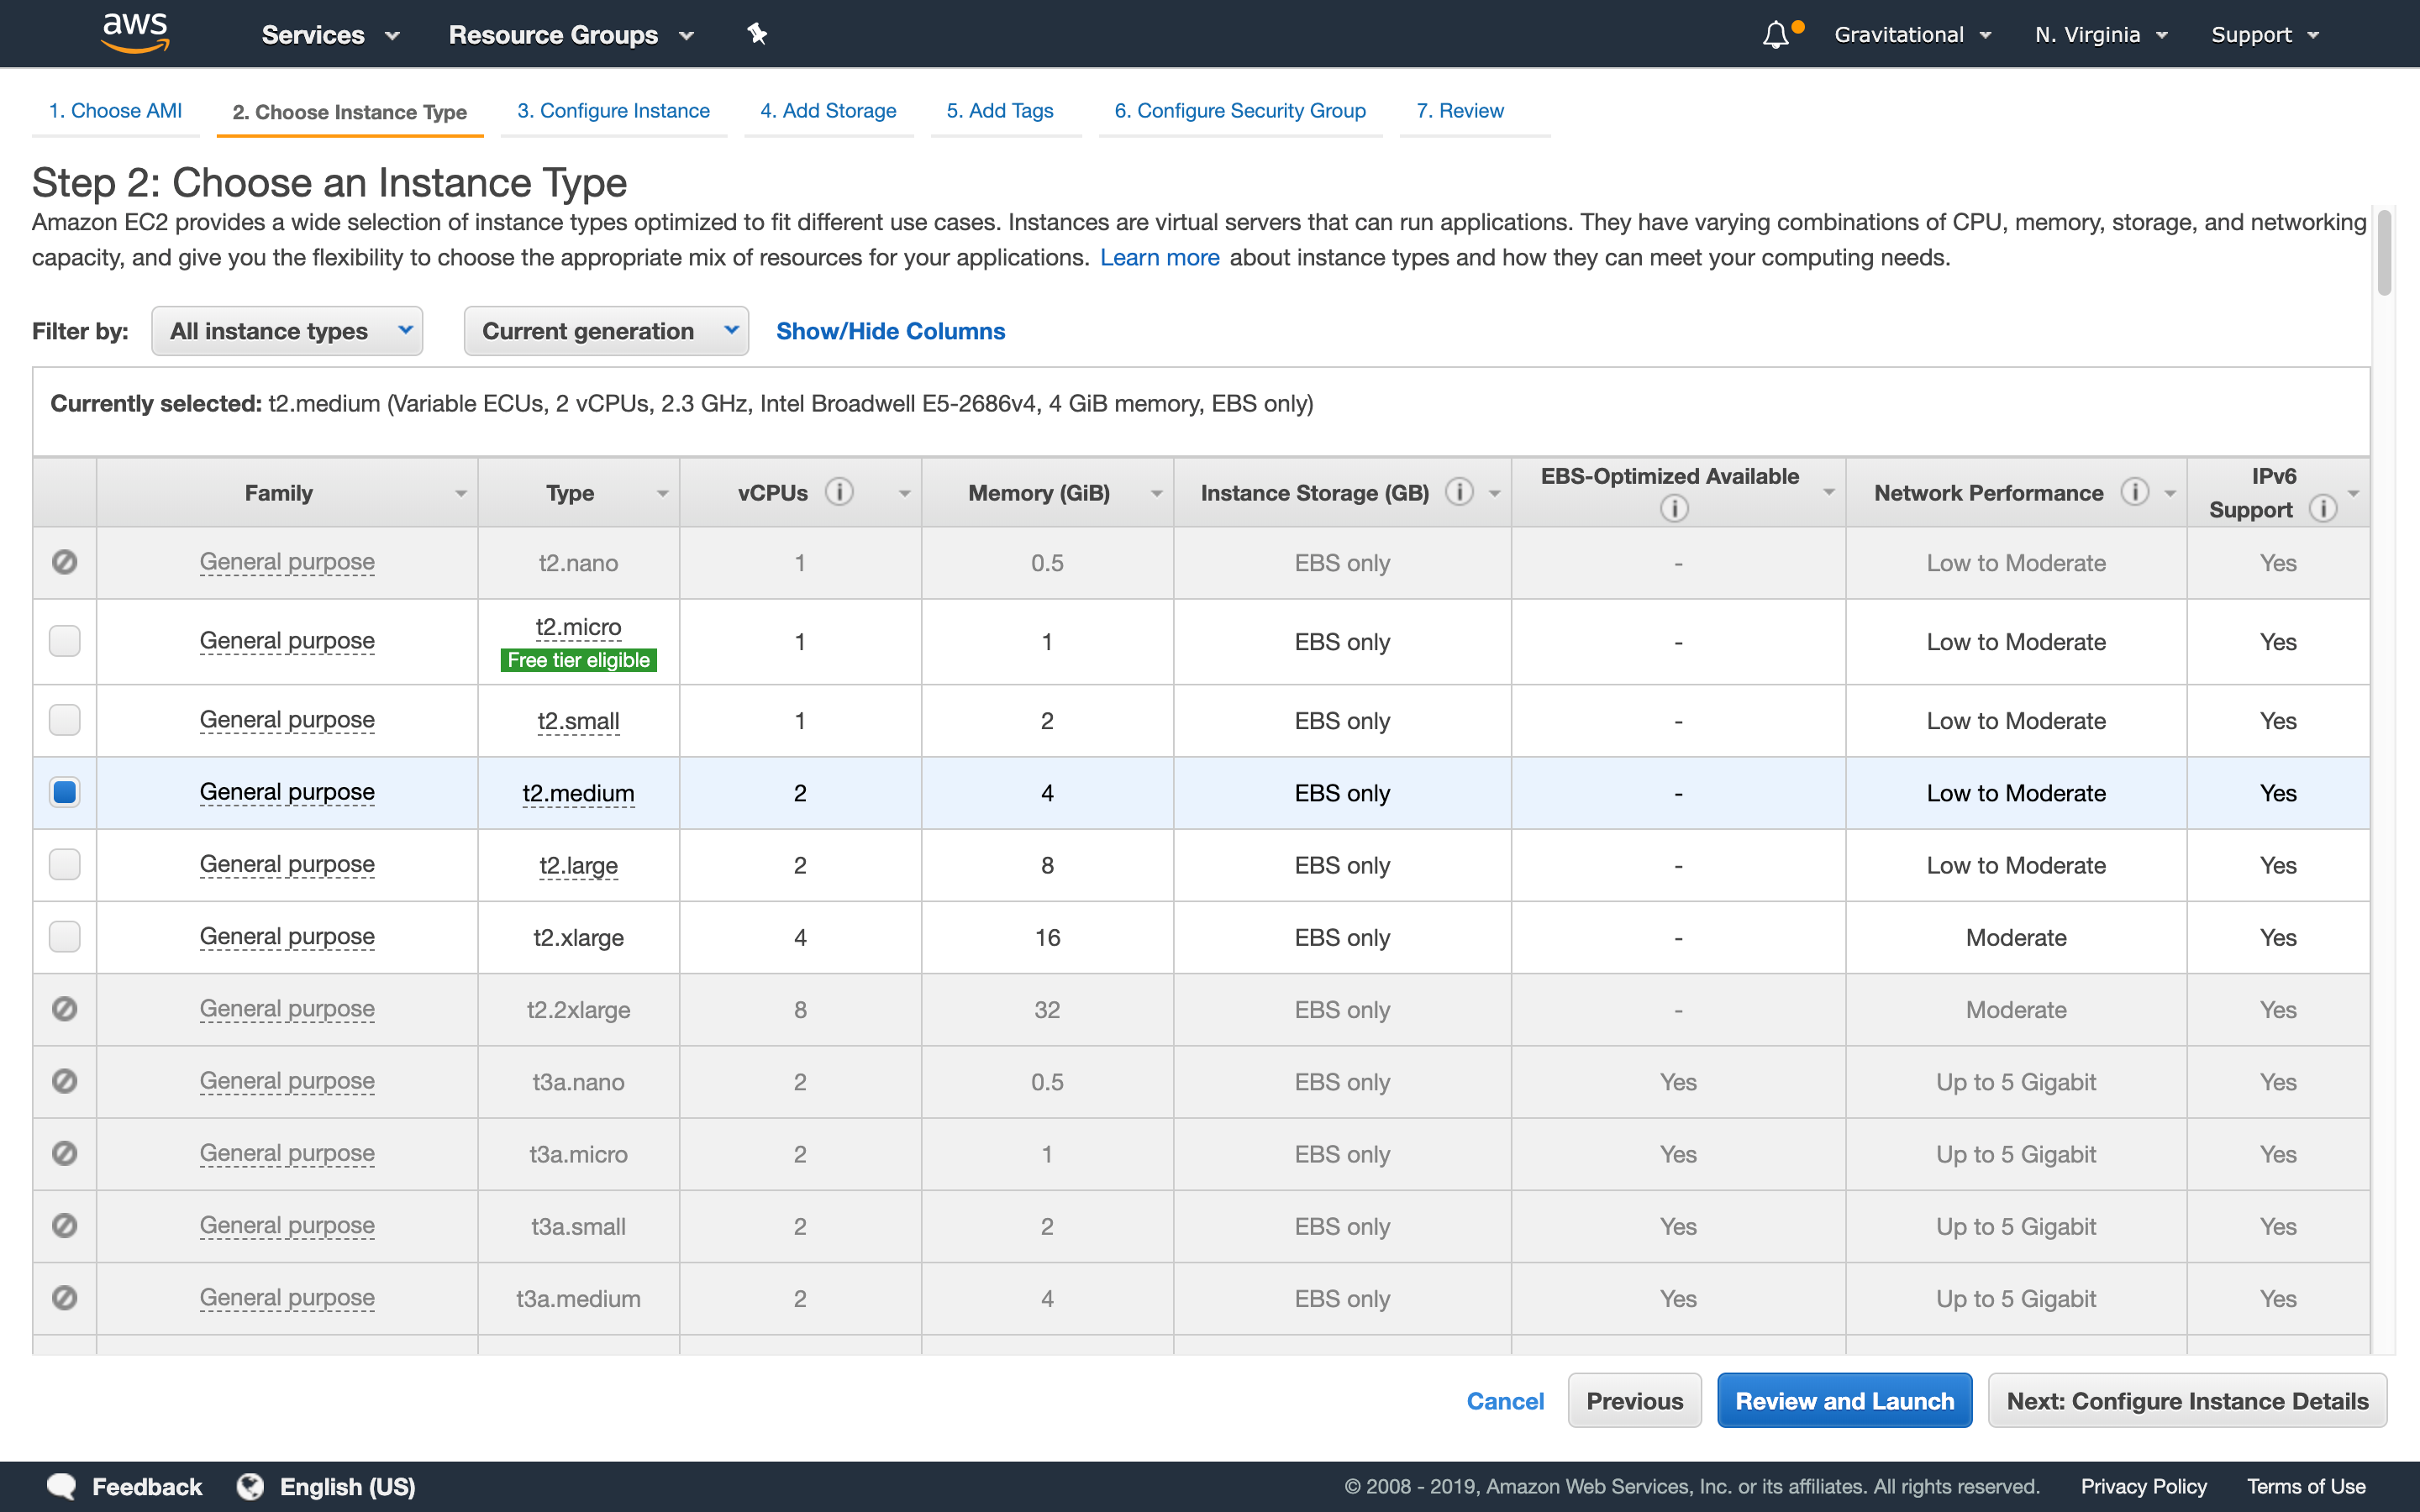Click disabled icon for t3a.medium row
The image size is (2420, 1512).
pyautogui.click(x=65, y=1297)
